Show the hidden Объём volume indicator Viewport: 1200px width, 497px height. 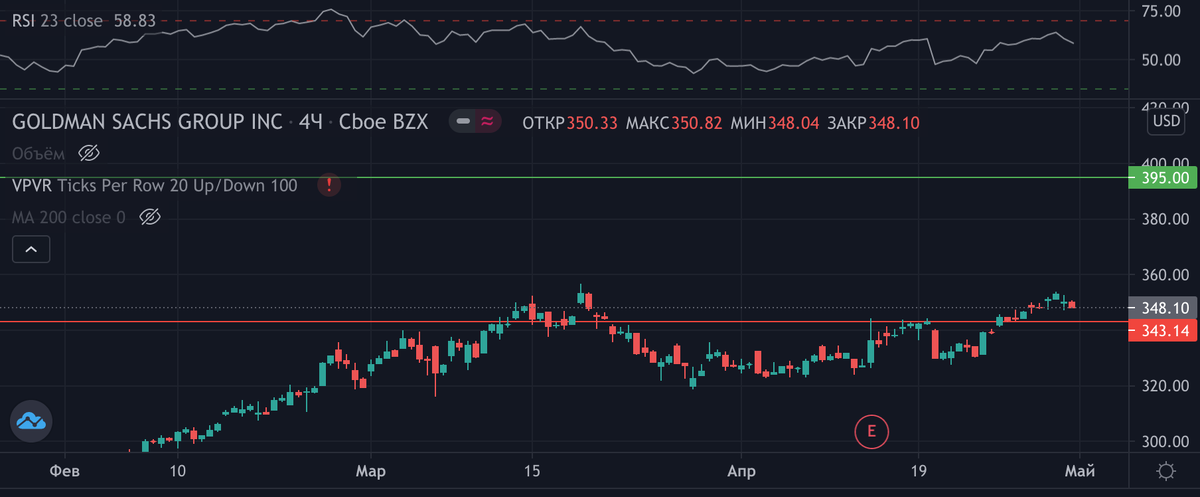tap(90, 153)
